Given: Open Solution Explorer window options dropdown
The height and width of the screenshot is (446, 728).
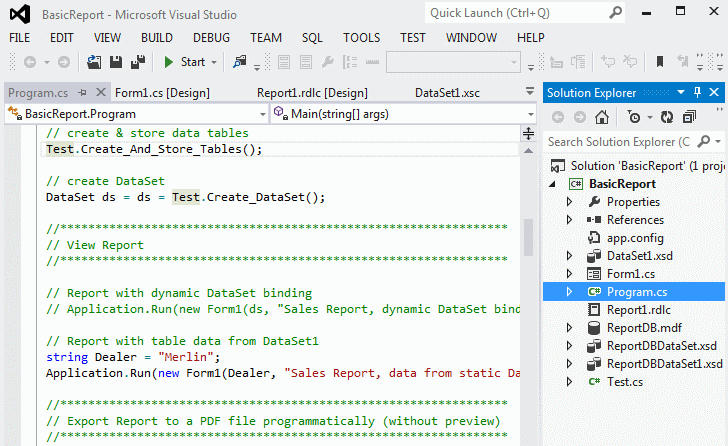Looking at the screenshot, I should tap(681, 92).
